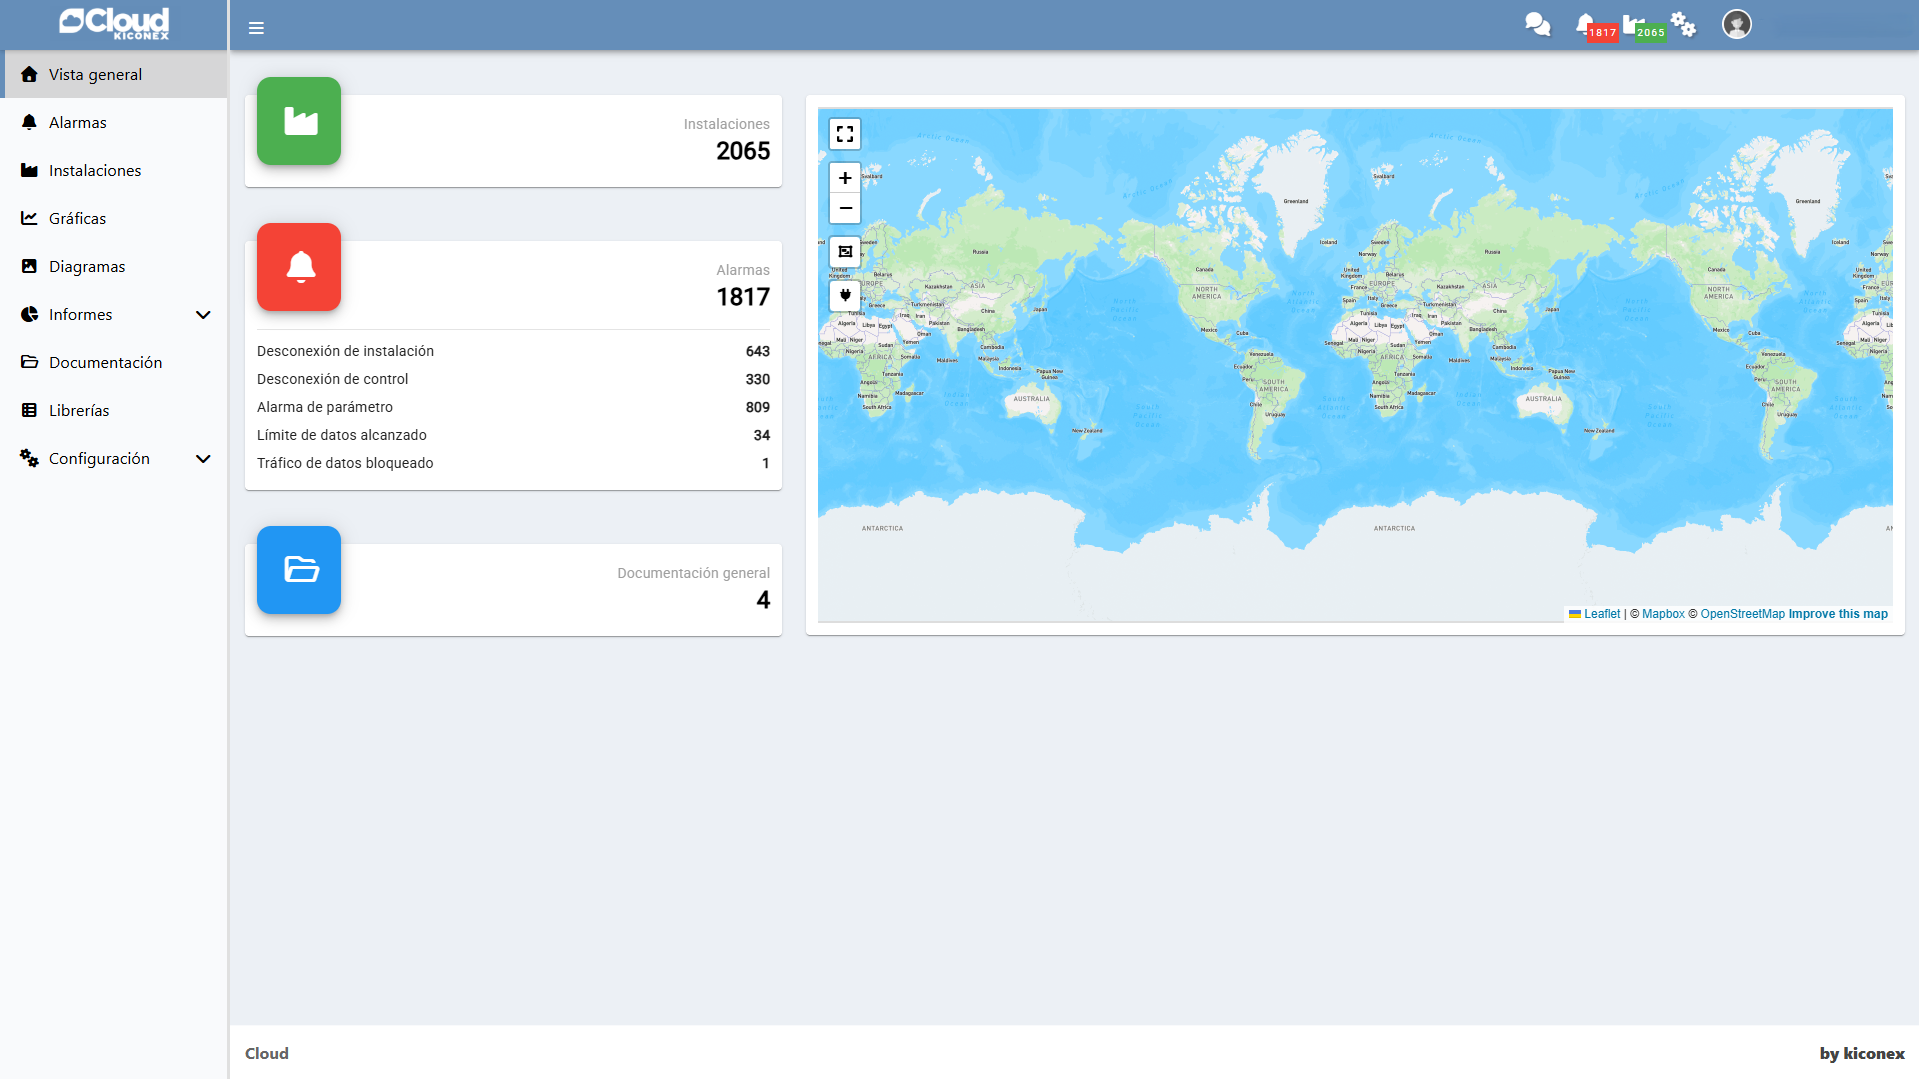Viewport: 1919px width, 1079px height.
Task: Click the Tráfico de datos bloqueado row
Action: point(513,463)
